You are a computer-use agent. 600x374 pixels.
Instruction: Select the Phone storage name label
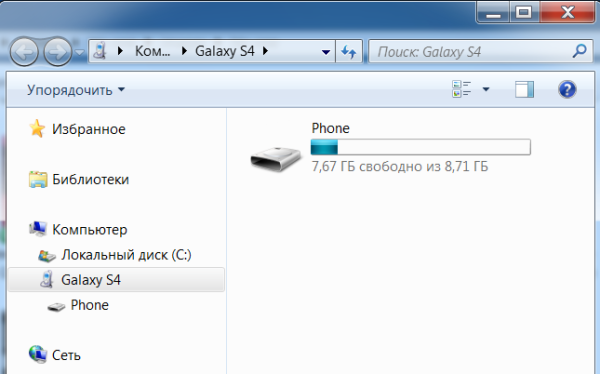tap(331, 128)
